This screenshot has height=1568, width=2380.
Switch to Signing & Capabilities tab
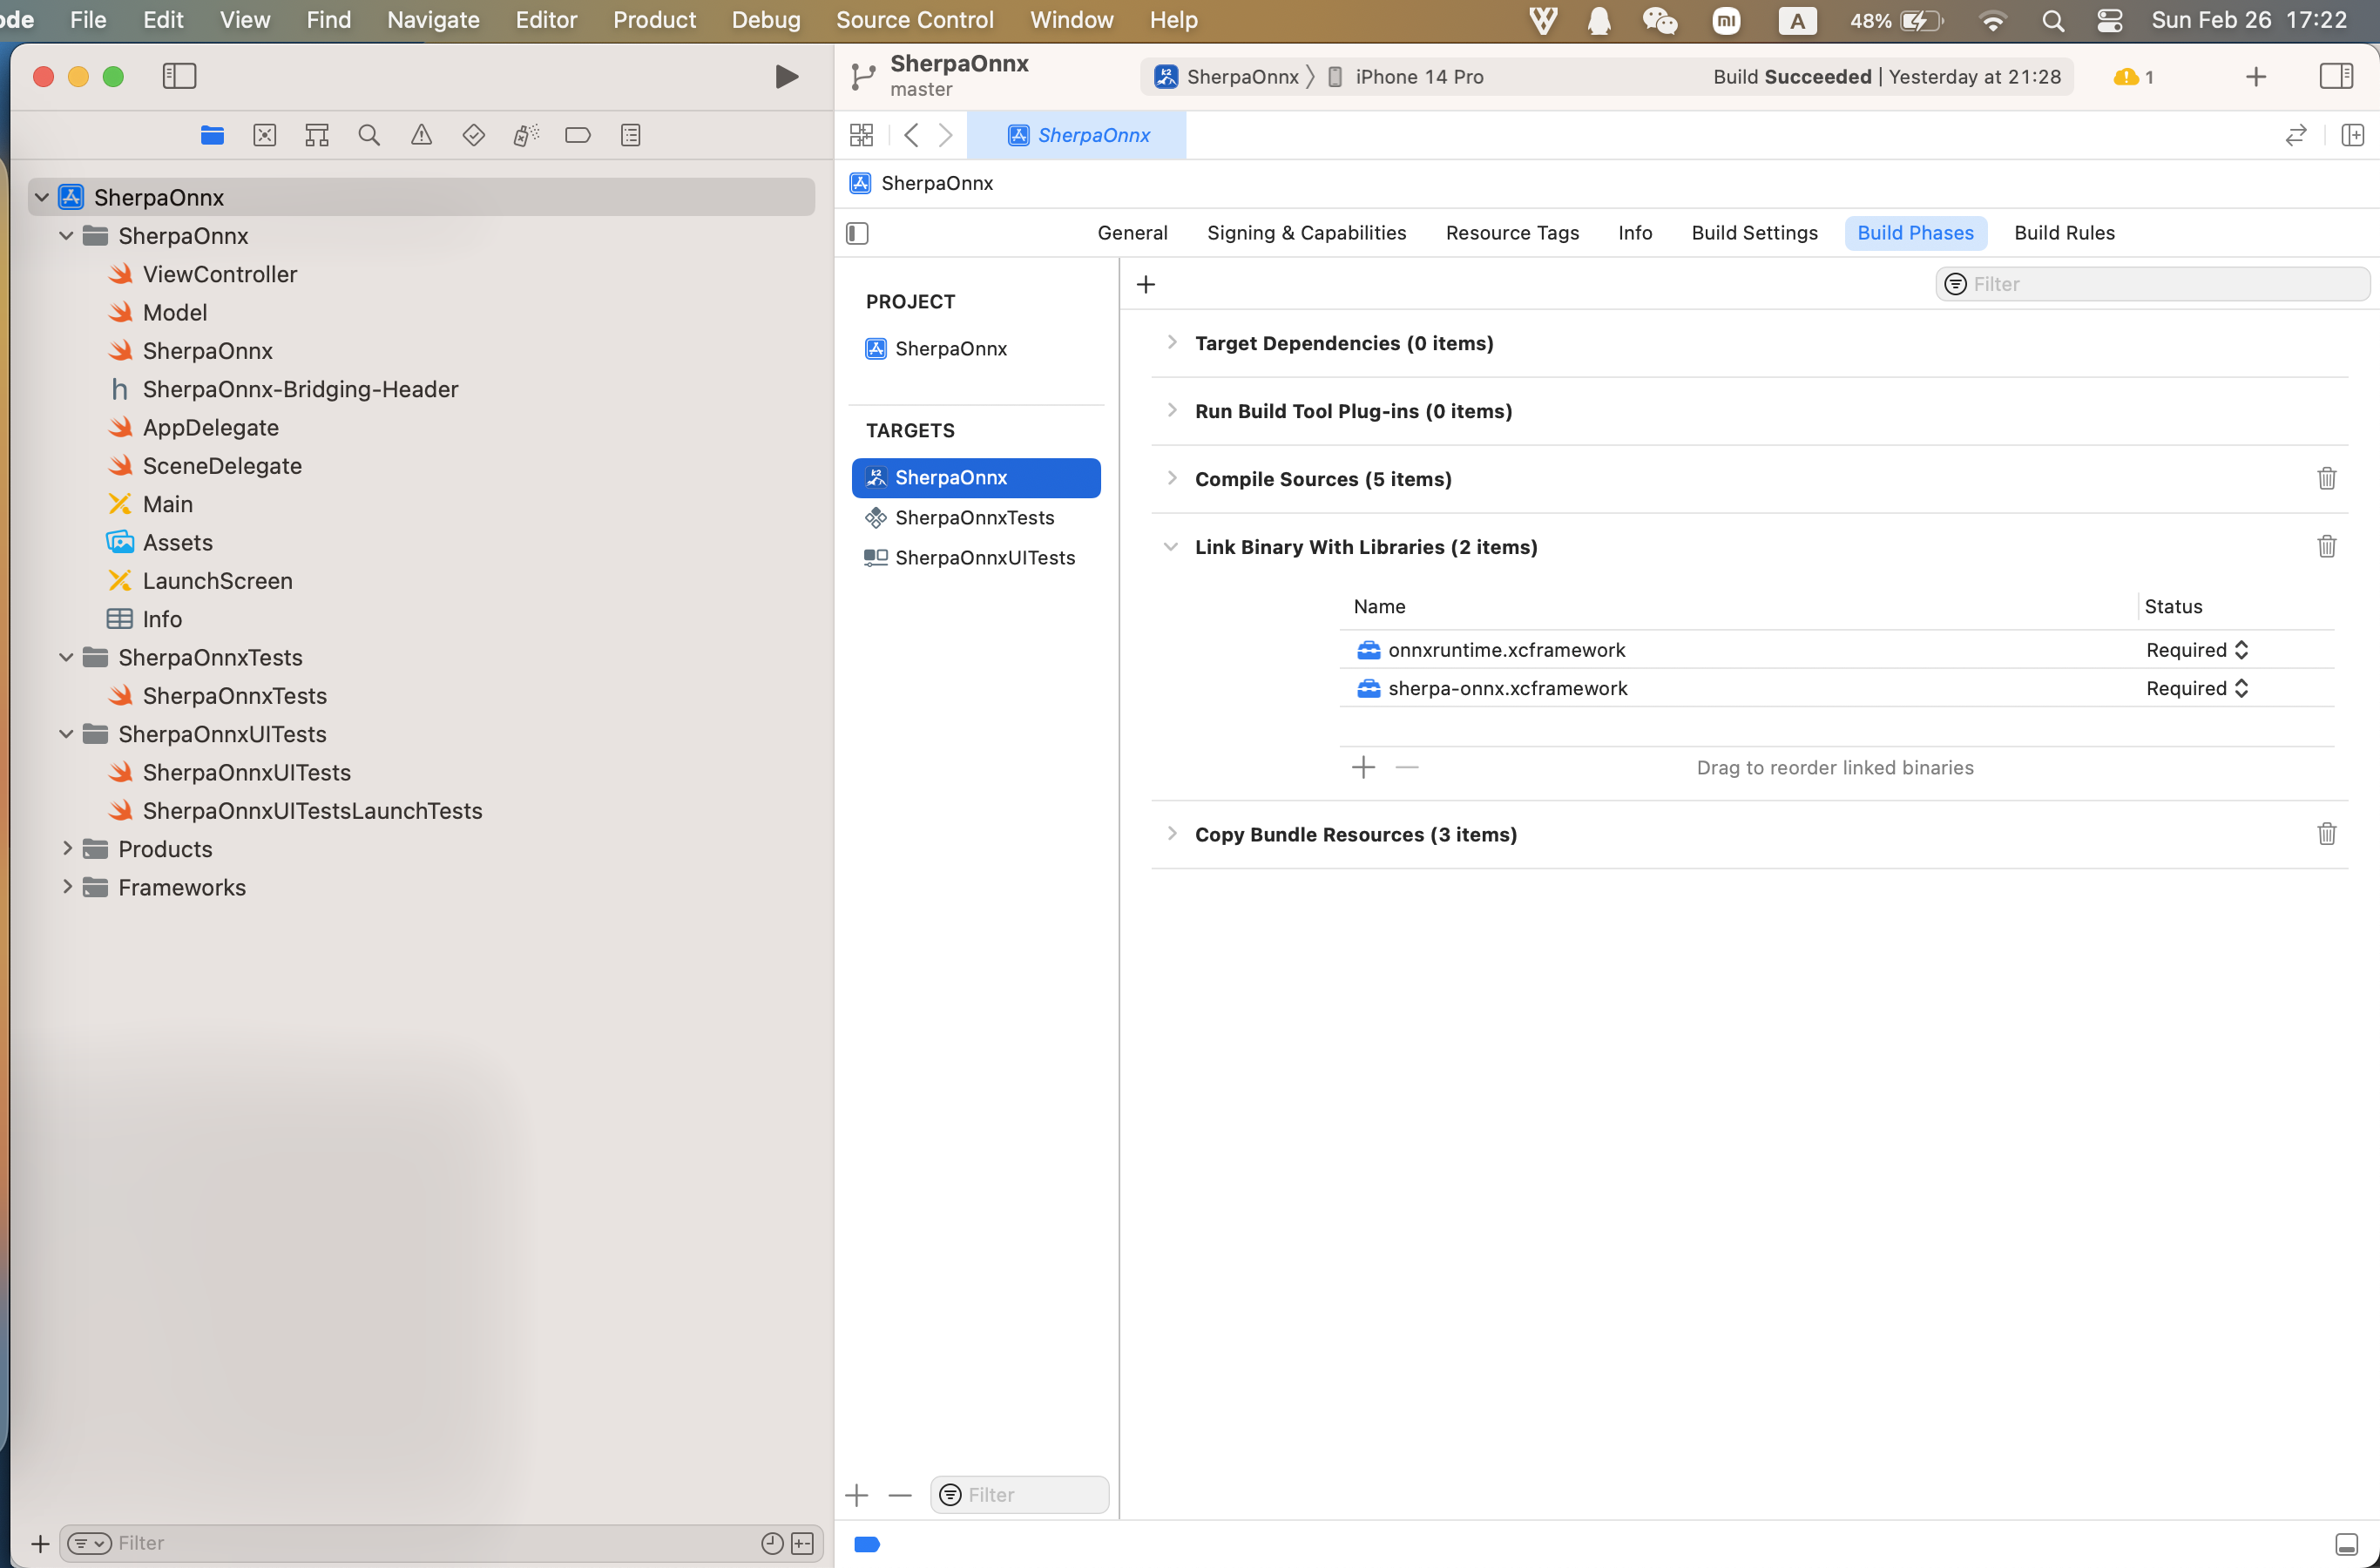tap(1306, 233)
